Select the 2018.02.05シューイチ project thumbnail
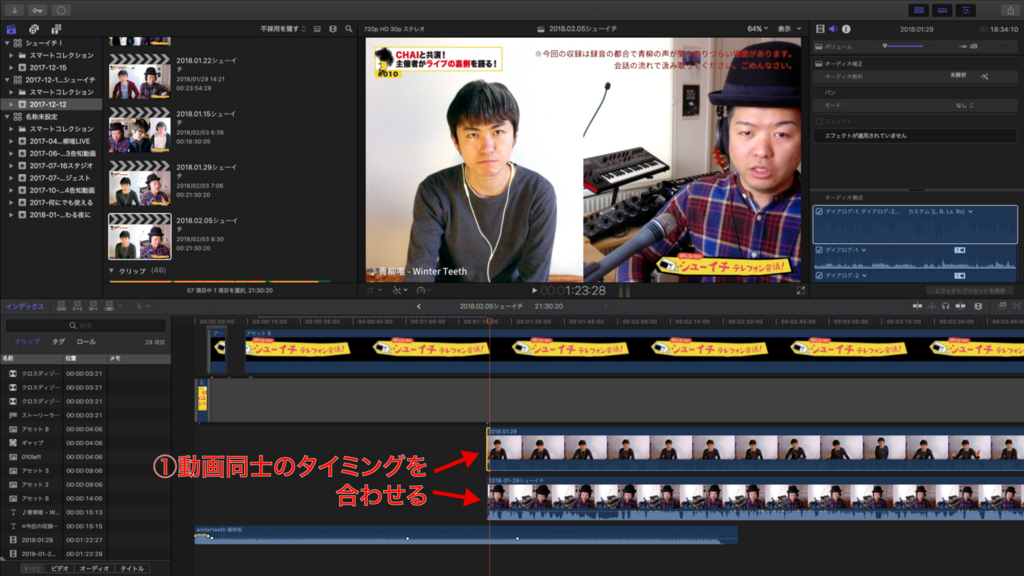The image size is (1024, 576). tap(140, 236)
